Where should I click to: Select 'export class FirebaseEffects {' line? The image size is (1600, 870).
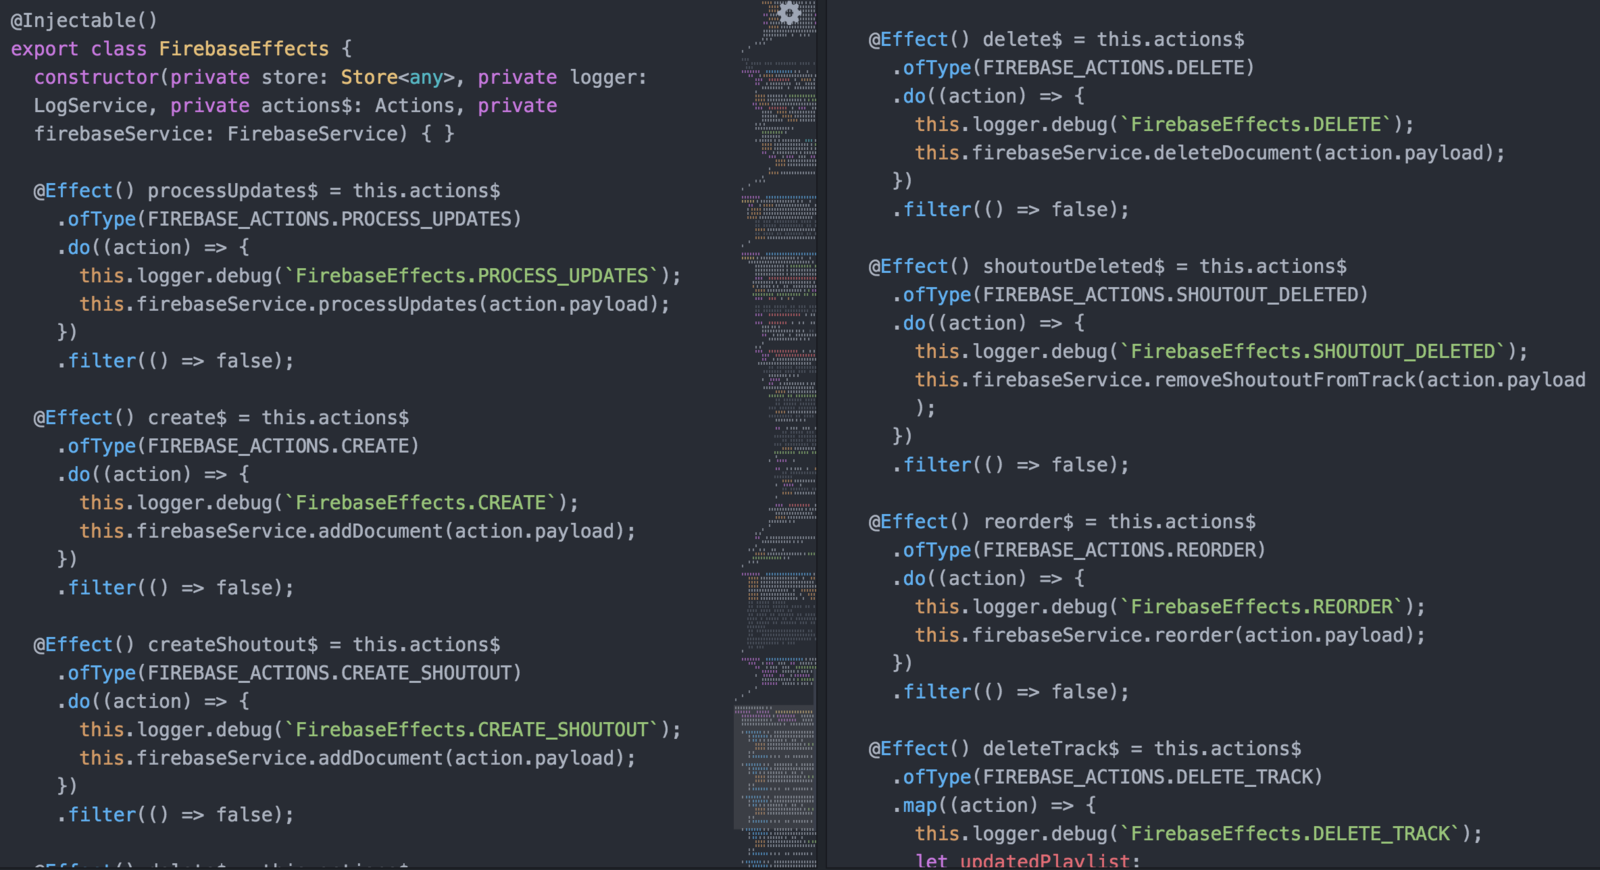[x=181, y=49]
